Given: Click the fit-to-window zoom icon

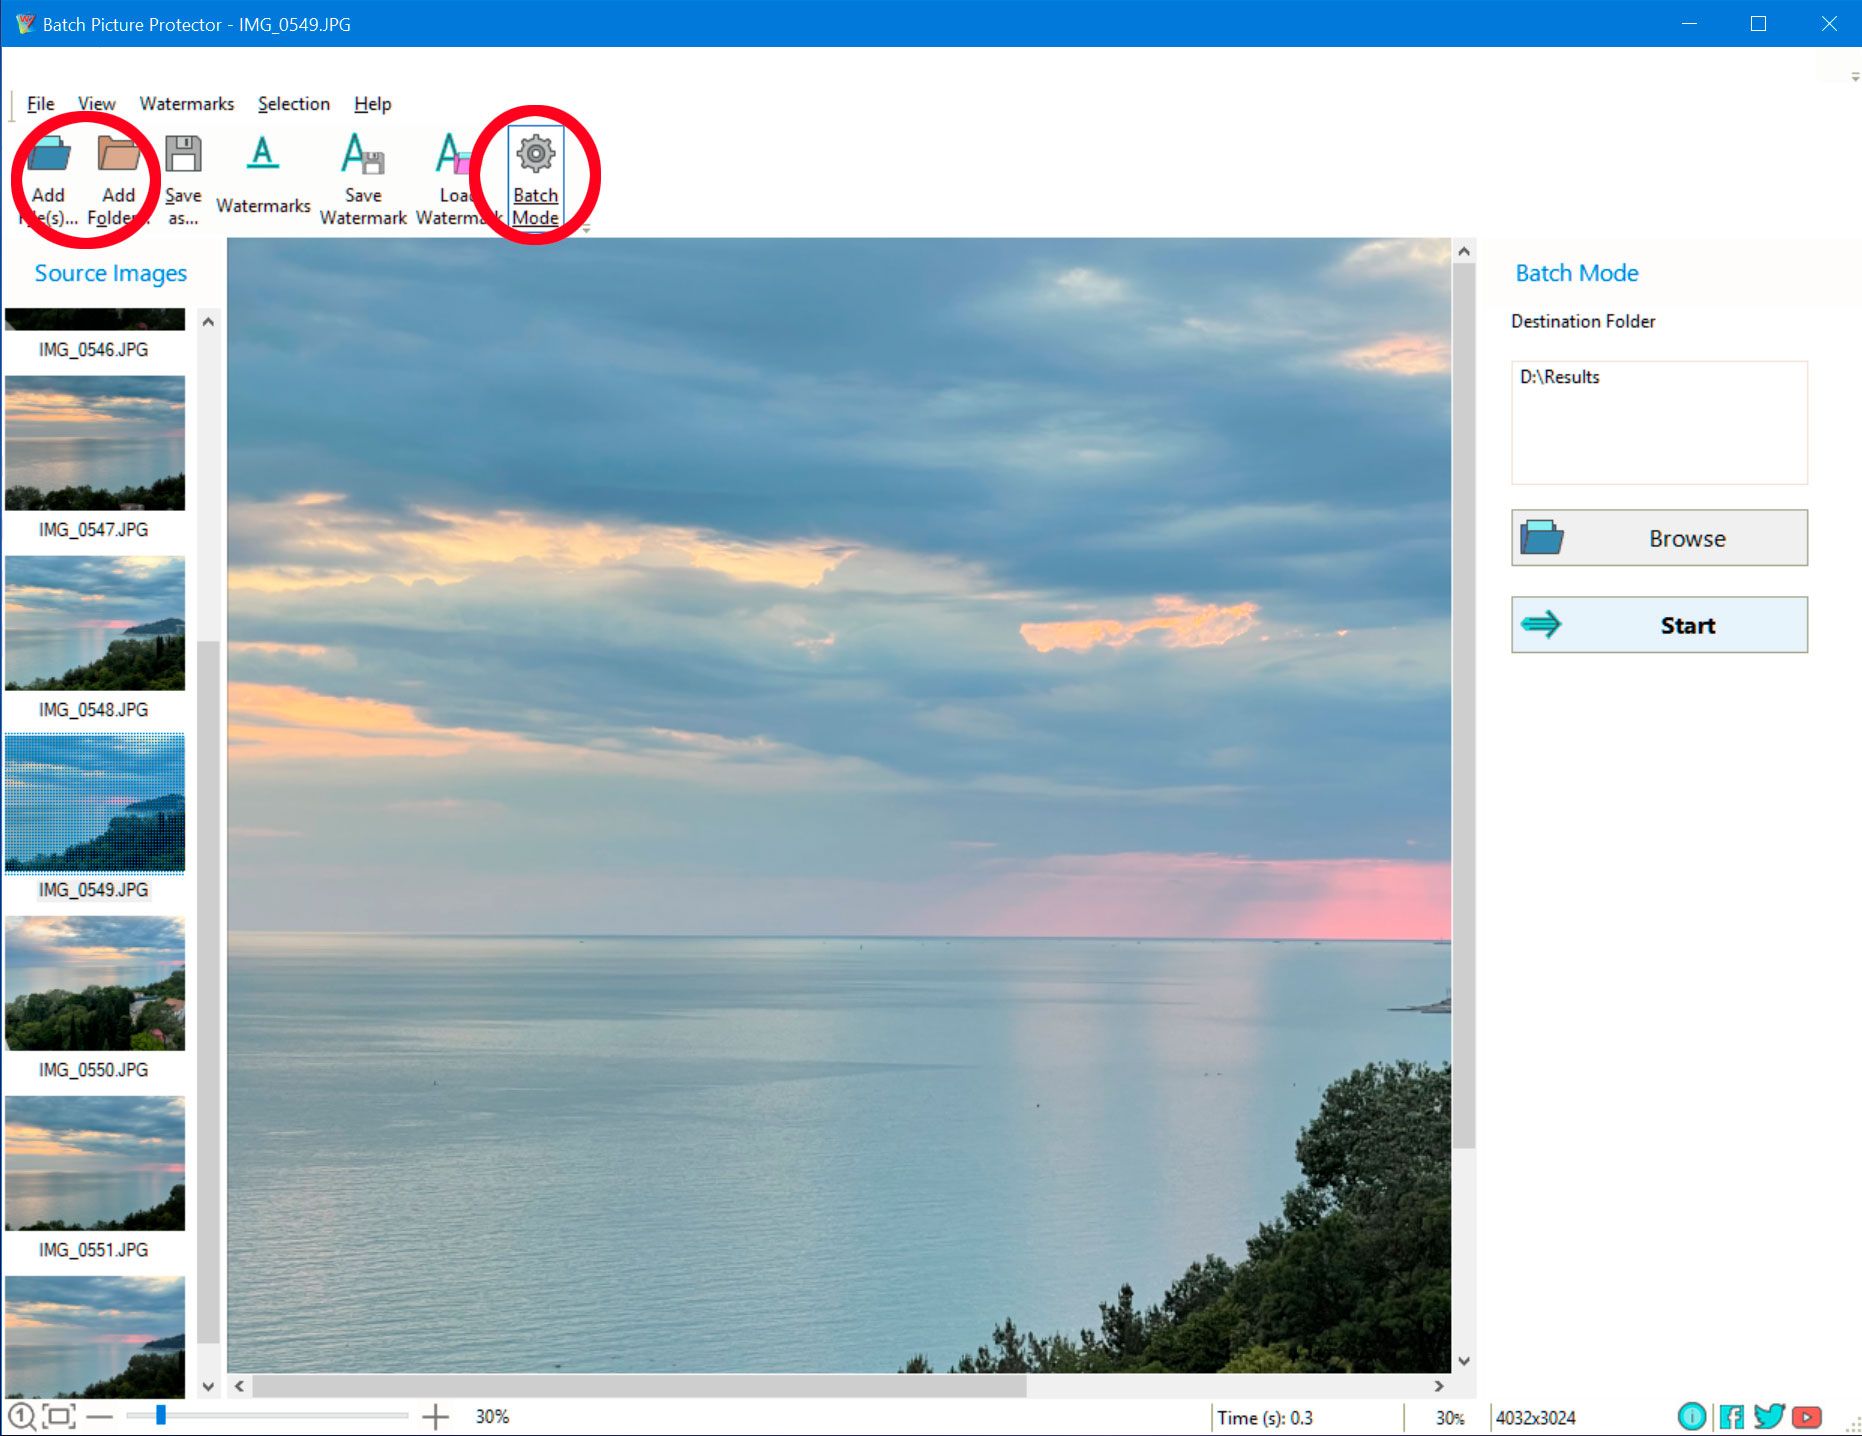Looking at the screenshot, I should pyautogui.click(x=60, y=1416).
